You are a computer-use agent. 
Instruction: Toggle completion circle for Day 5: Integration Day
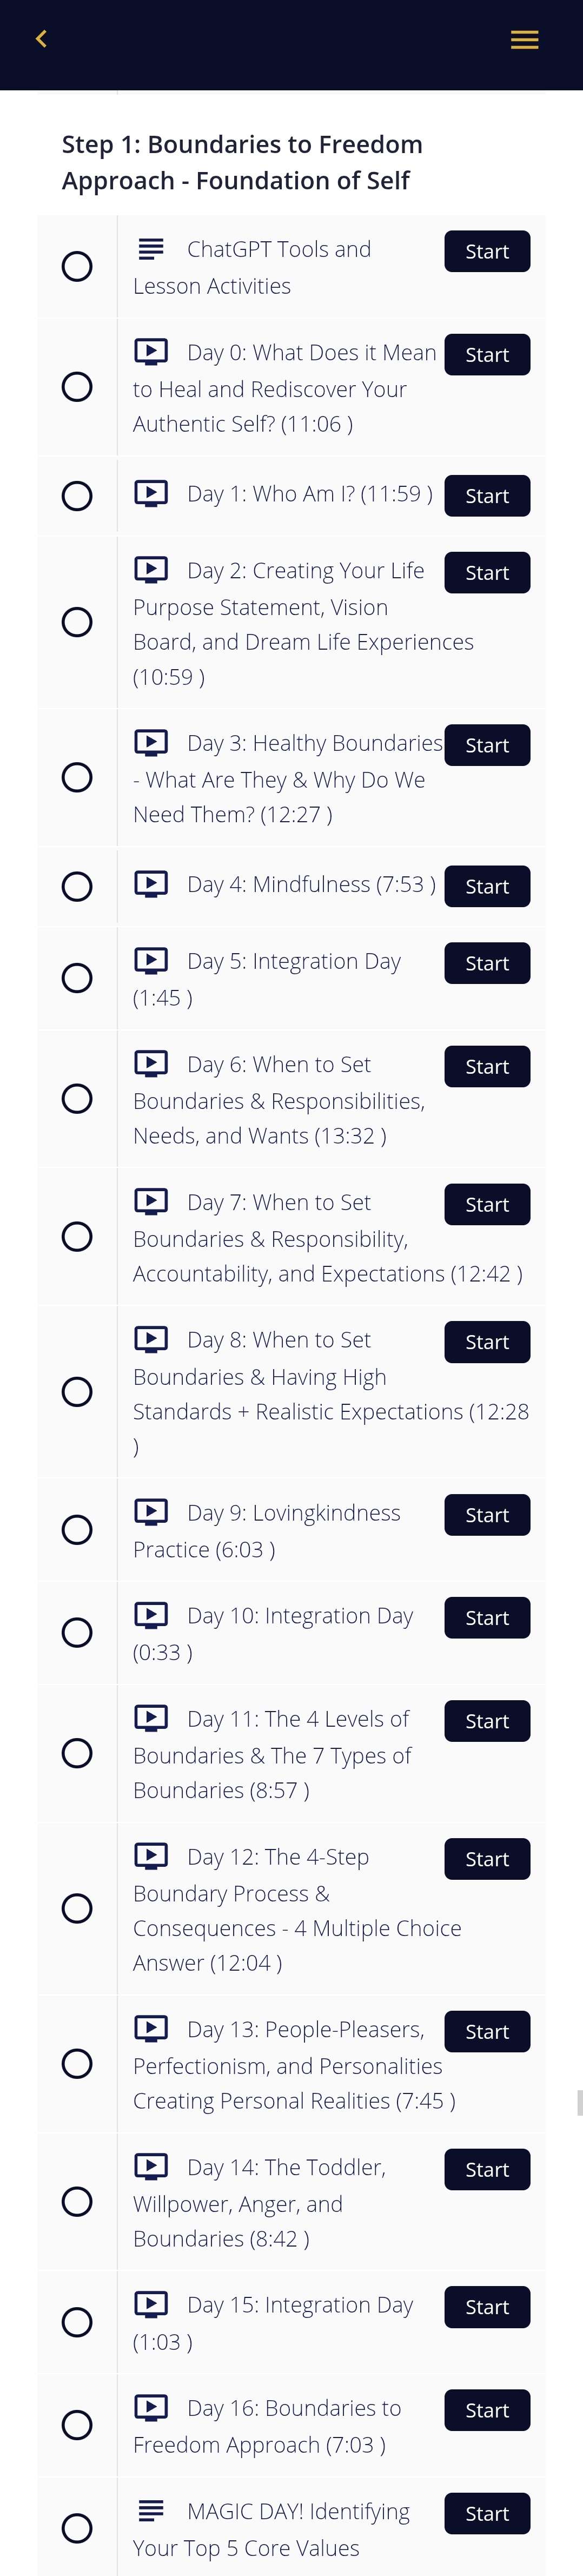[x=77, y=978]
